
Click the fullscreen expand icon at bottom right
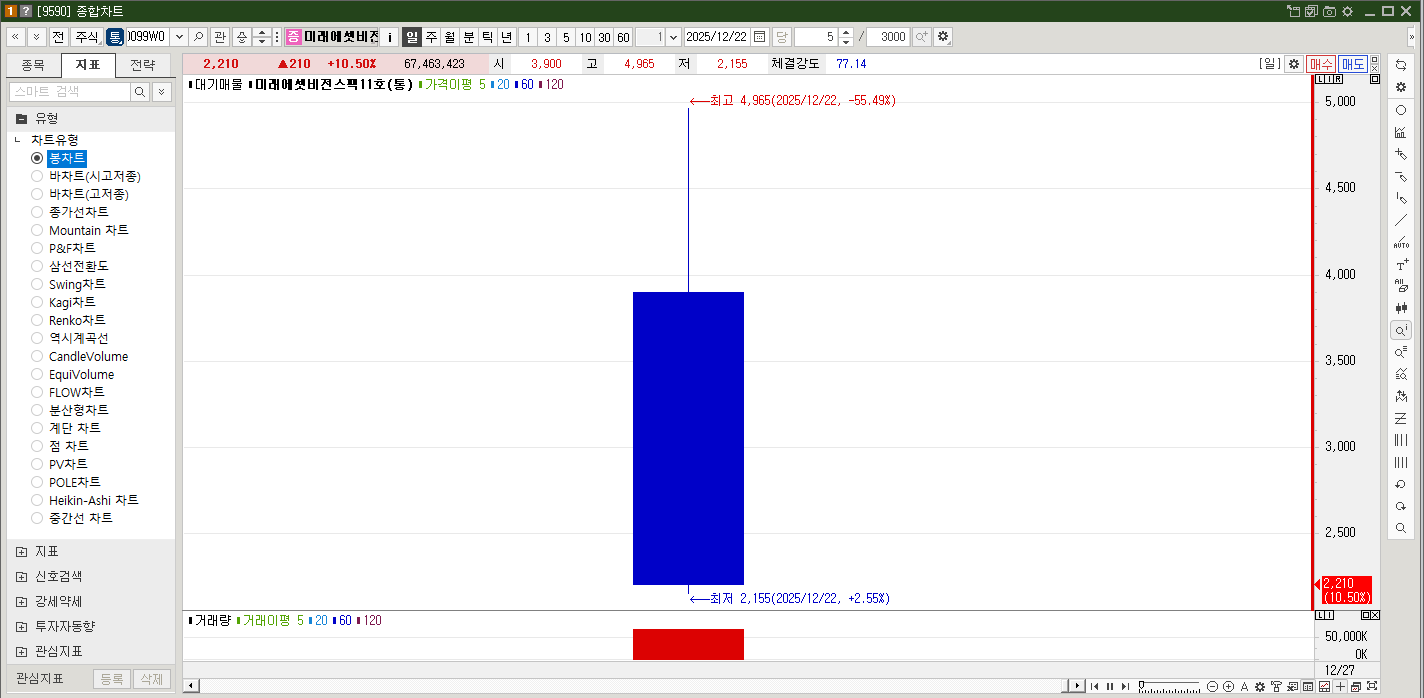(x=1372, y=687)
